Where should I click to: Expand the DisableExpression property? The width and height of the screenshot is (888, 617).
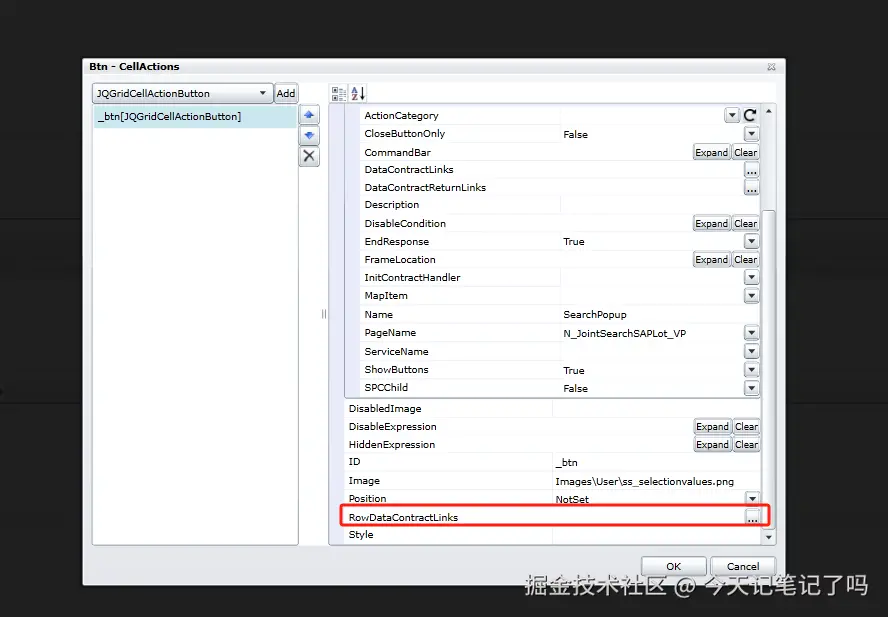tap(712, 427)
